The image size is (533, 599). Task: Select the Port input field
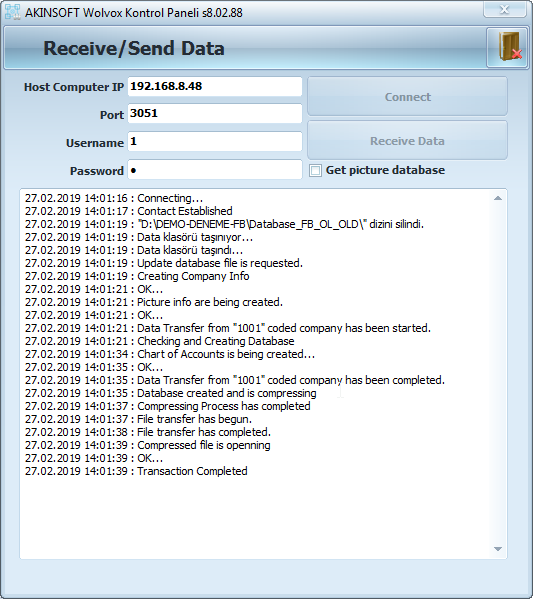pyautogui.click(x=215, y=113)
